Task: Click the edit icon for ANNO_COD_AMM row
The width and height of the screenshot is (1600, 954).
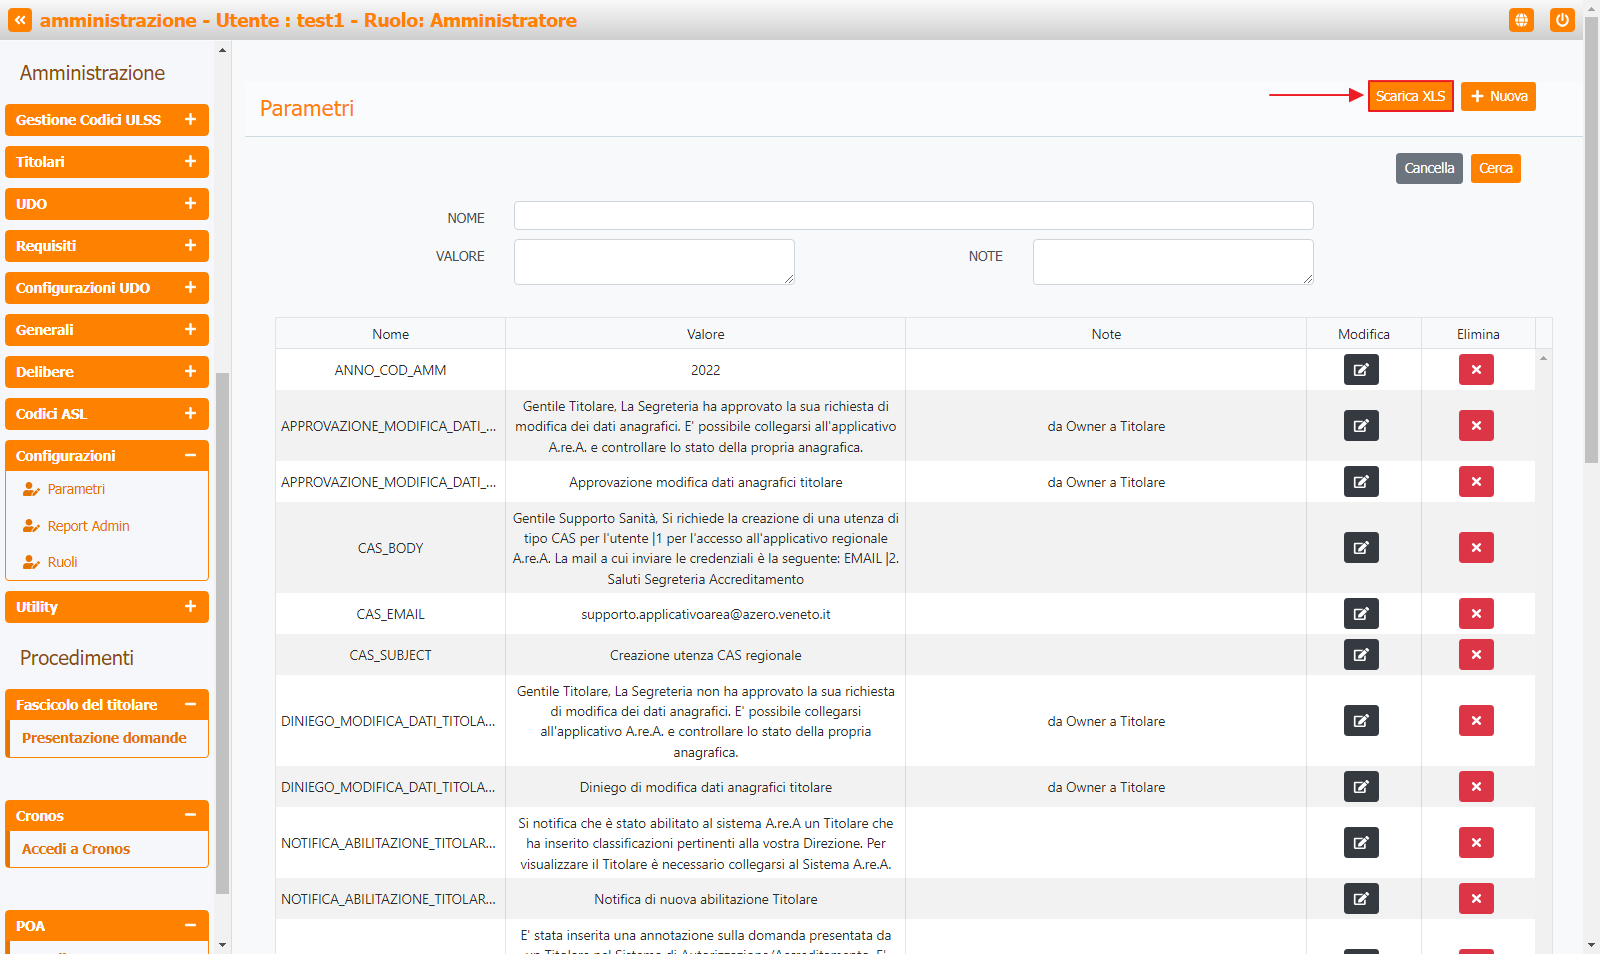Action: point(1361,370)
